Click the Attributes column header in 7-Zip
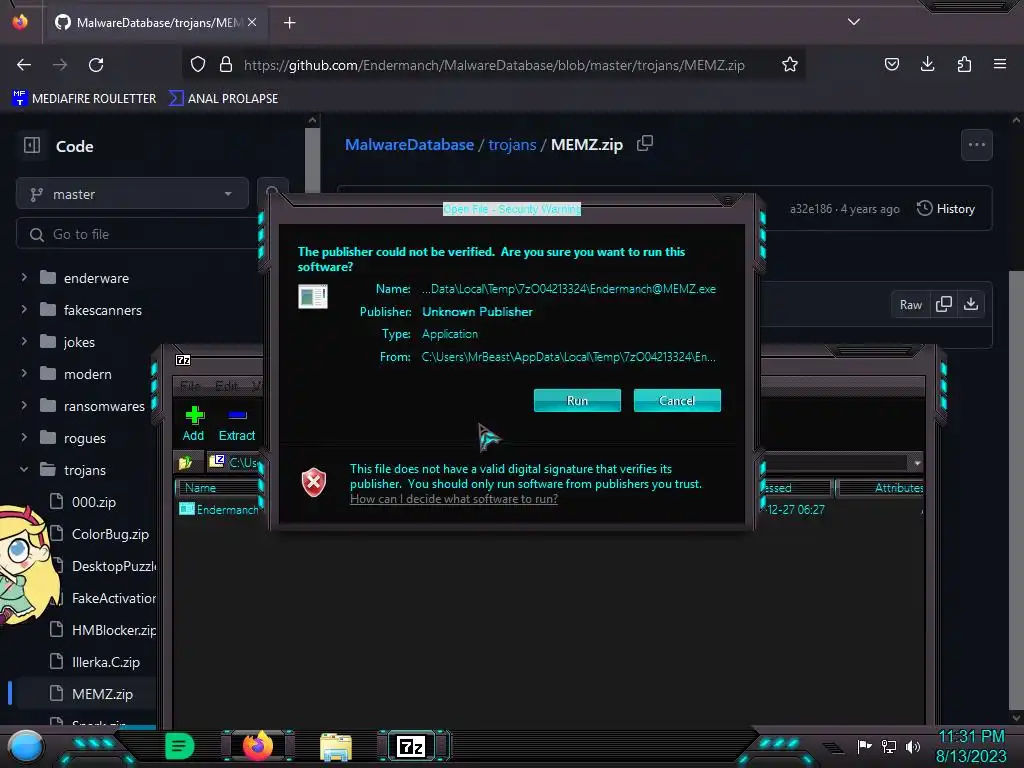Image resolution: width=1024 pixels, height=768 pixels. 880,488
